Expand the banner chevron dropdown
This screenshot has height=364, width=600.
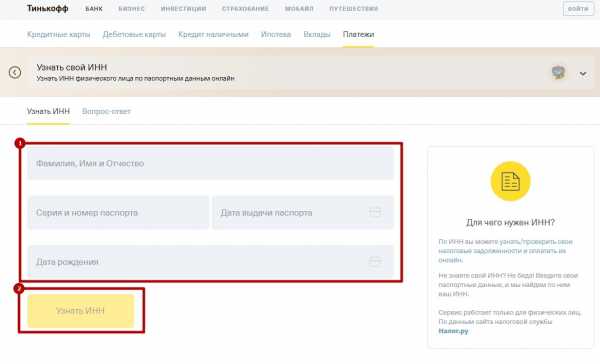[583, 73]
